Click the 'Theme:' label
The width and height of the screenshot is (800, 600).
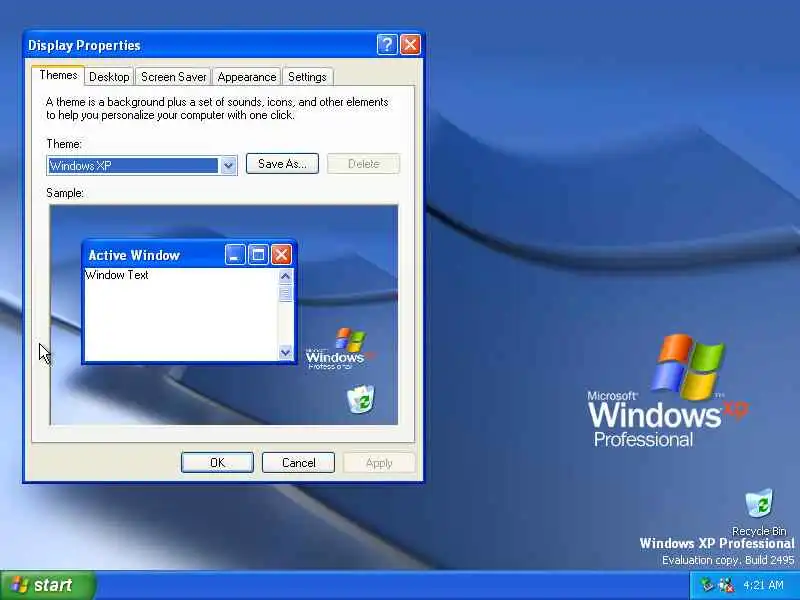point(64,144)
